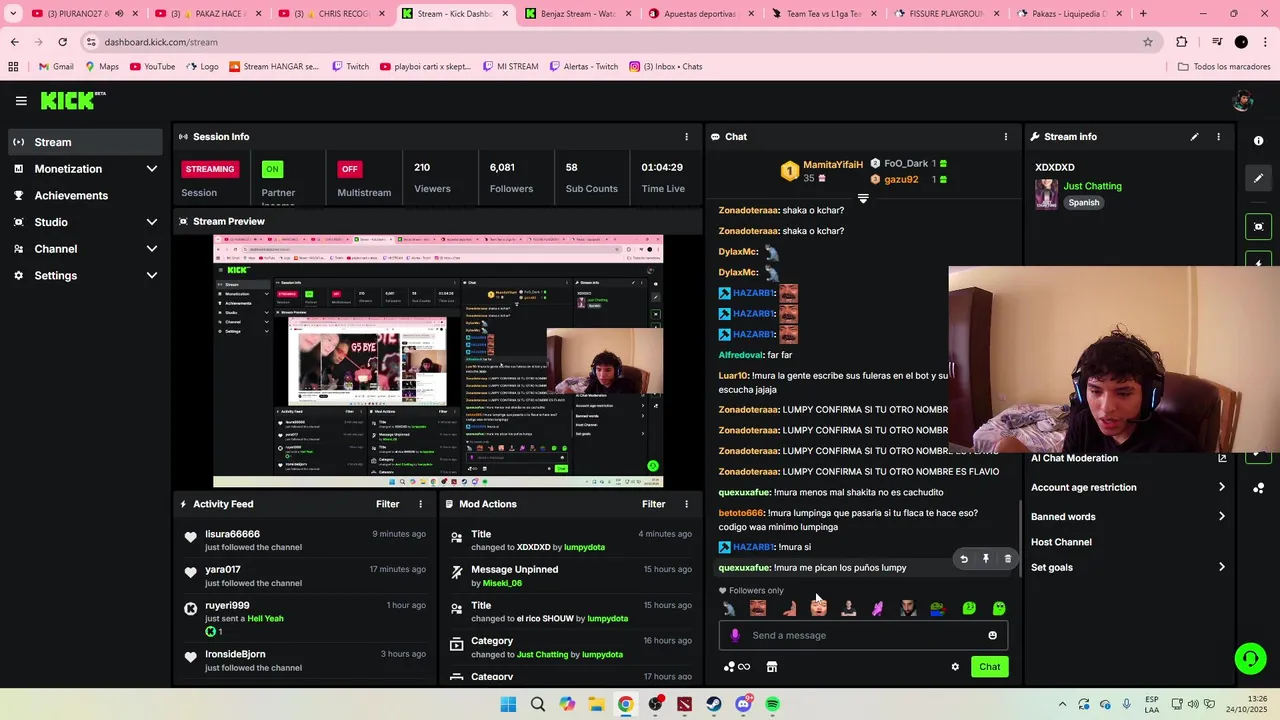Switch to Apuestas deportivas browser tab
This screenshot has height=720, width=1280.
pyautogui.click(x=698, y=14)
